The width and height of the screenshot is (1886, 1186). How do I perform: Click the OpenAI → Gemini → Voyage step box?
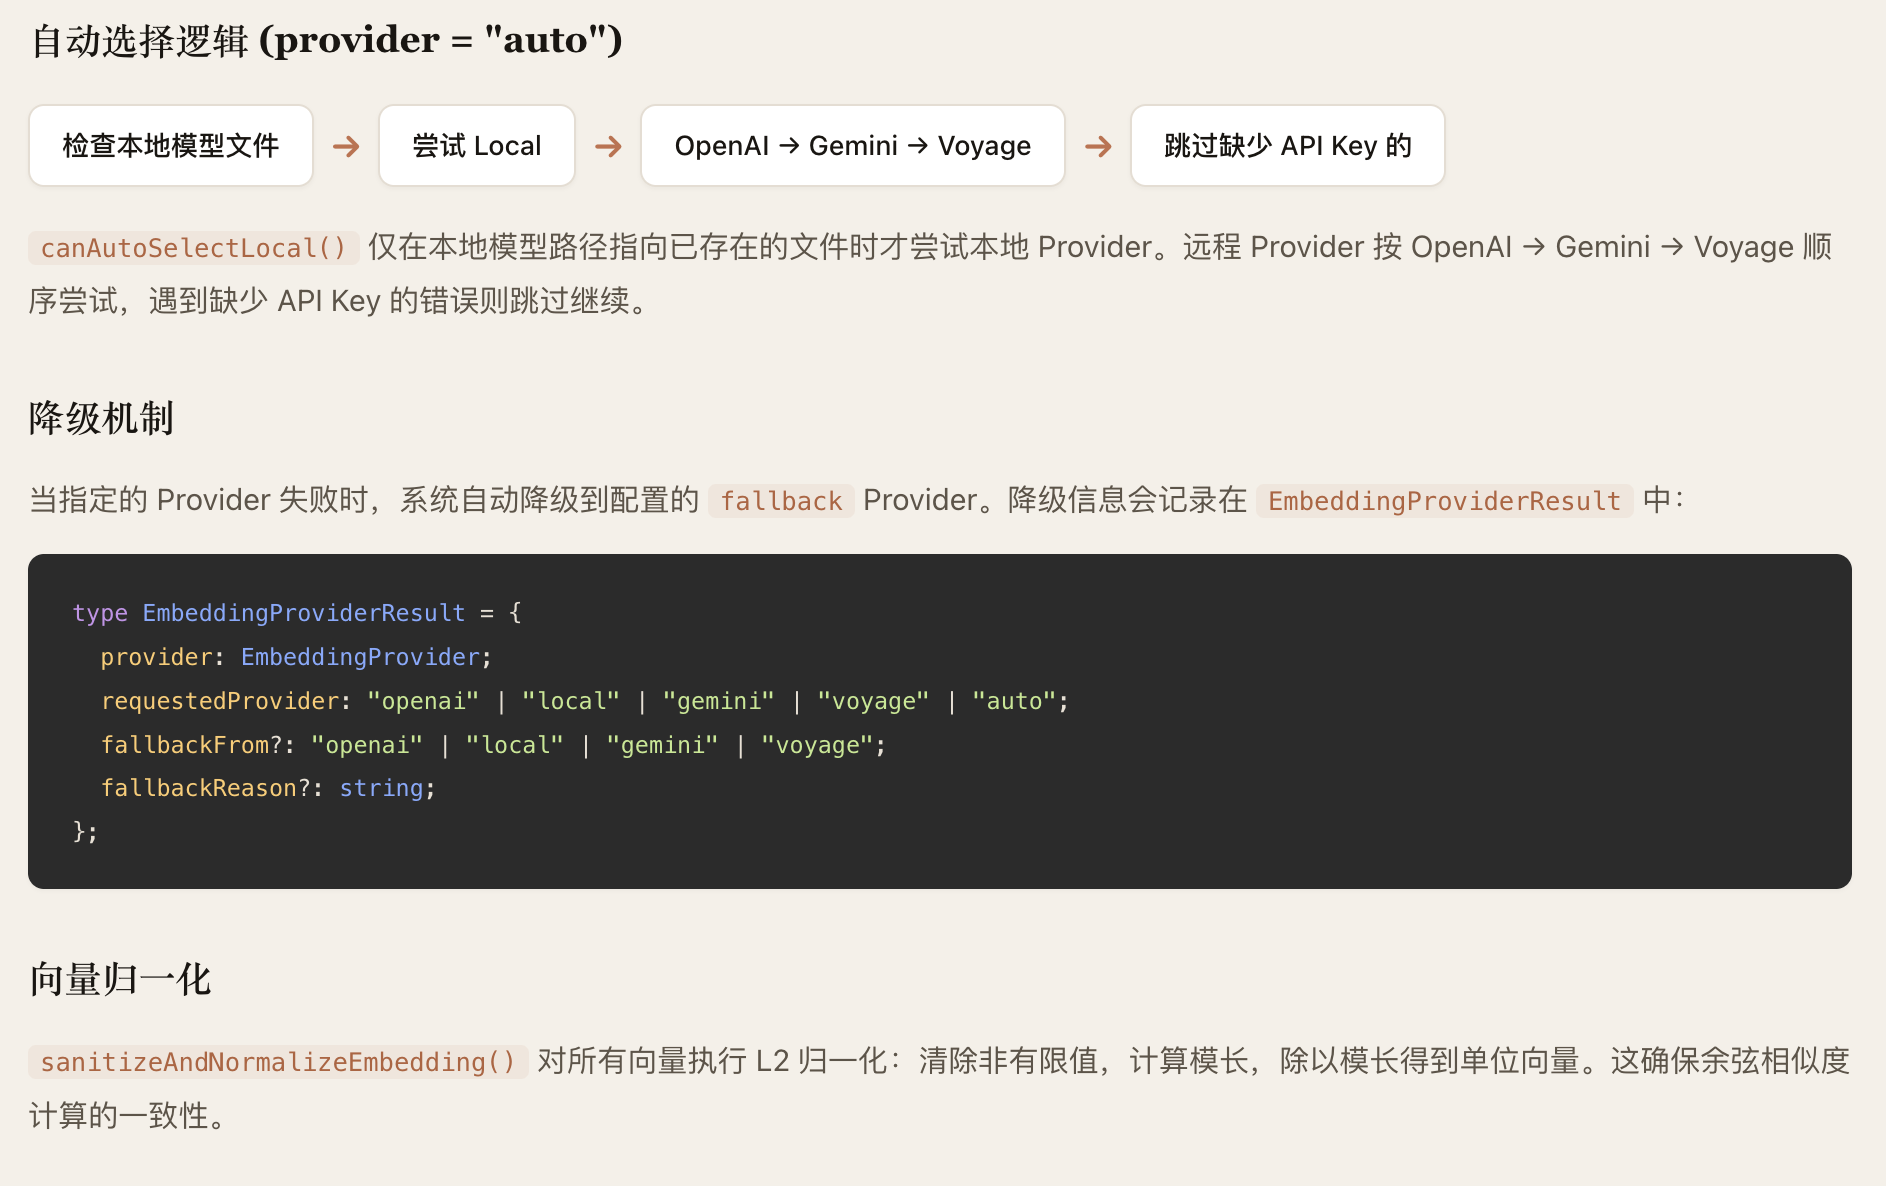[852, 146]
